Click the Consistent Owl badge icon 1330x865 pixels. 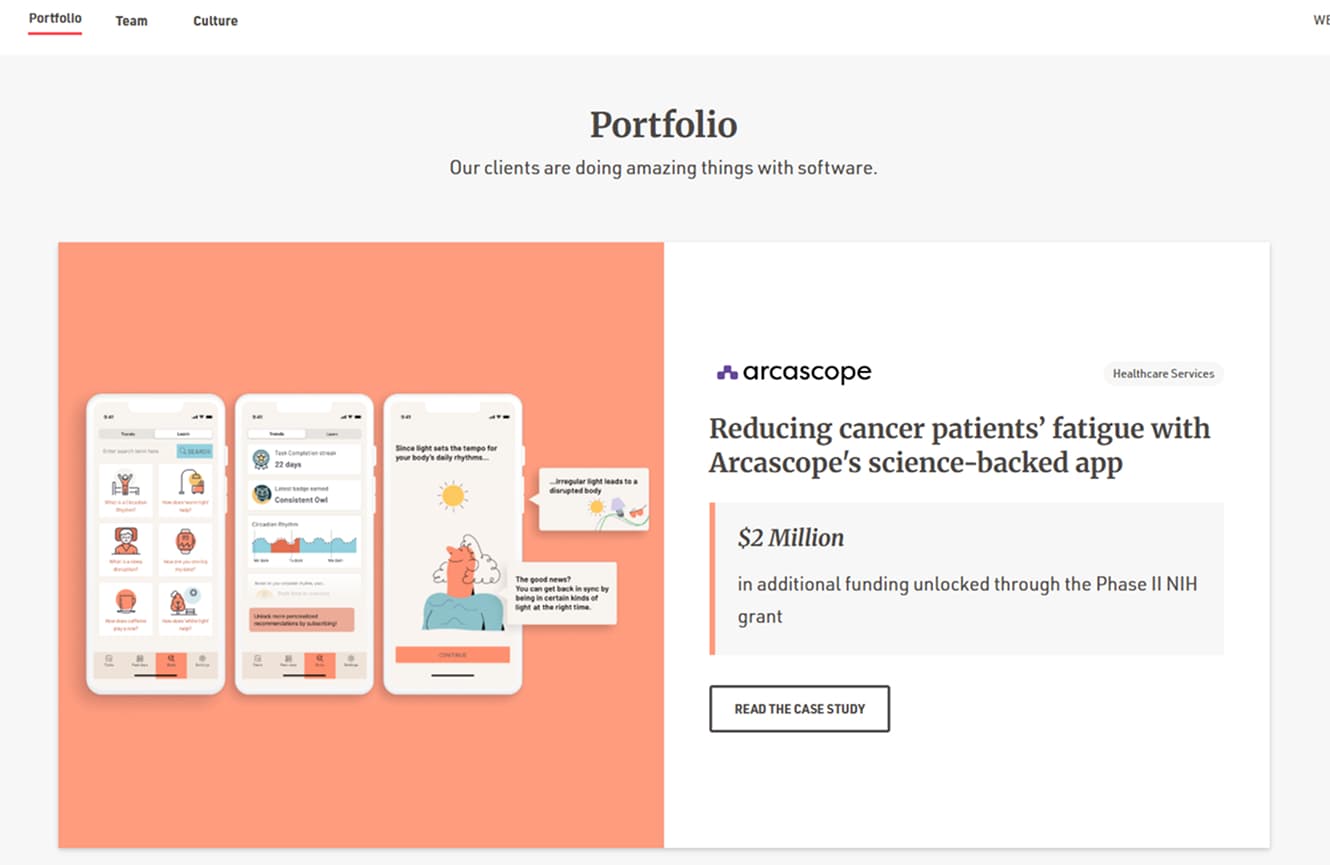pyautogui.click(x=262, y=494)
